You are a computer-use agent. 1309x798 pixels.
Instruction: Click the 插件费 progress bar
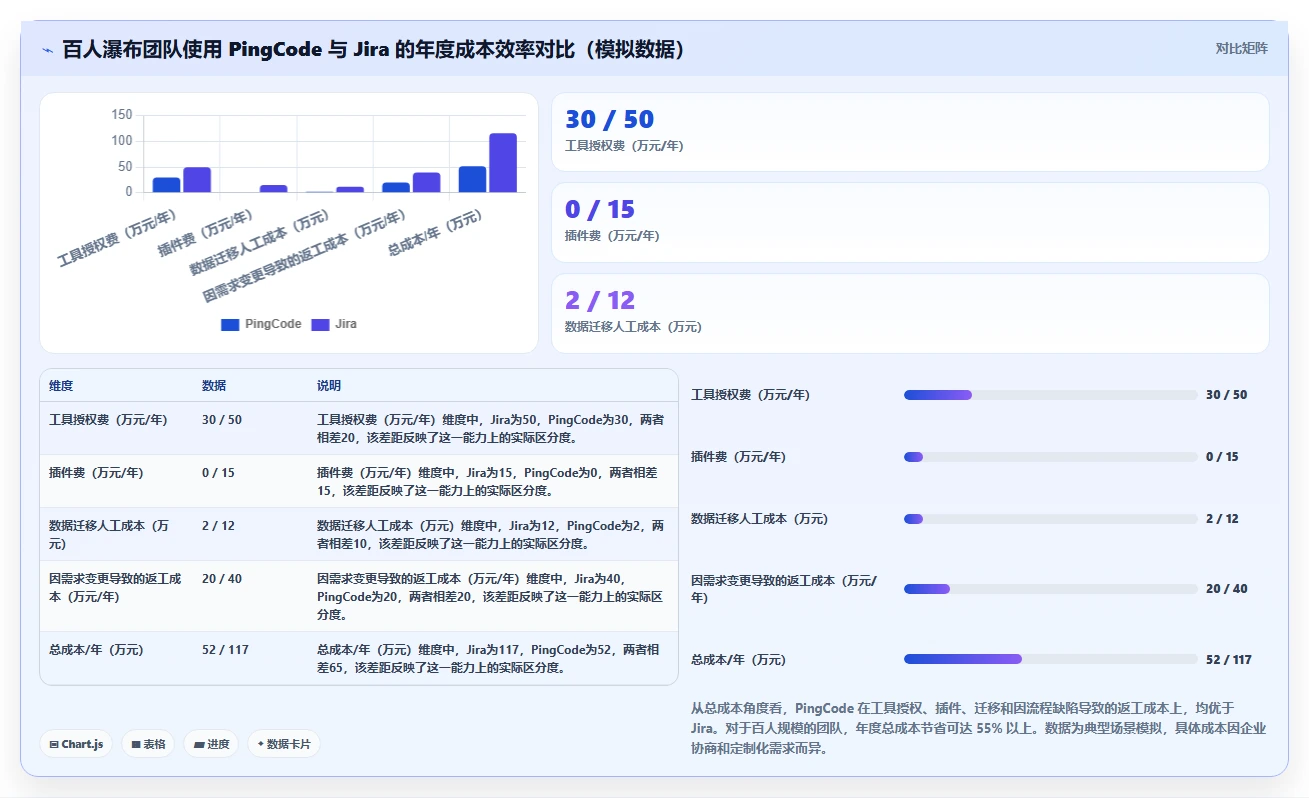[1050, 457]
